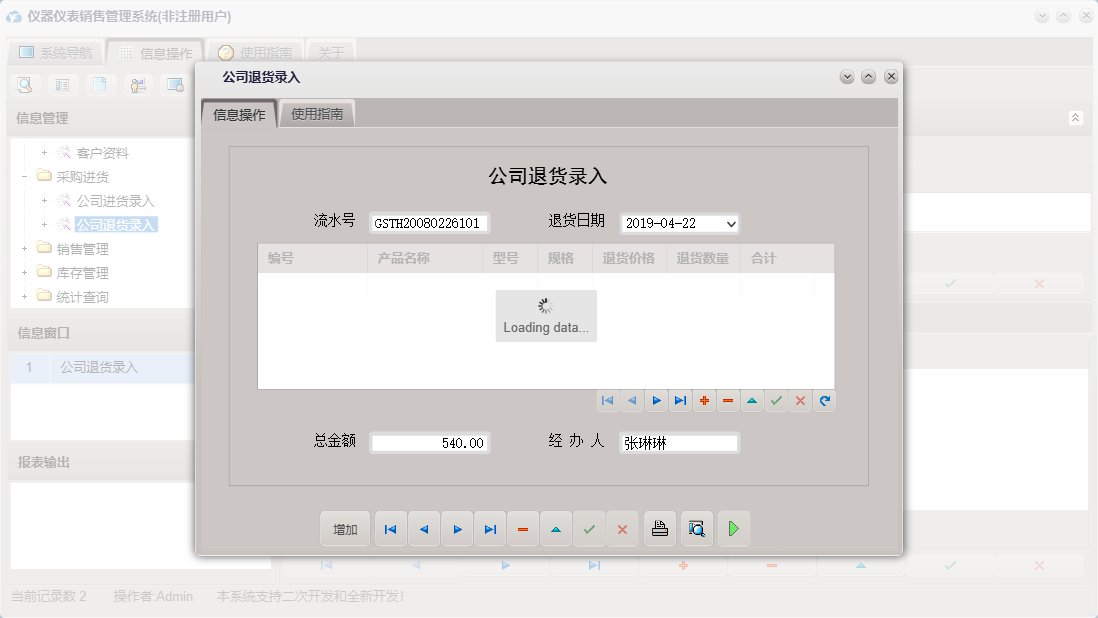Click the 增加 button
1098x618 pixels.
(x=344, y=528)
